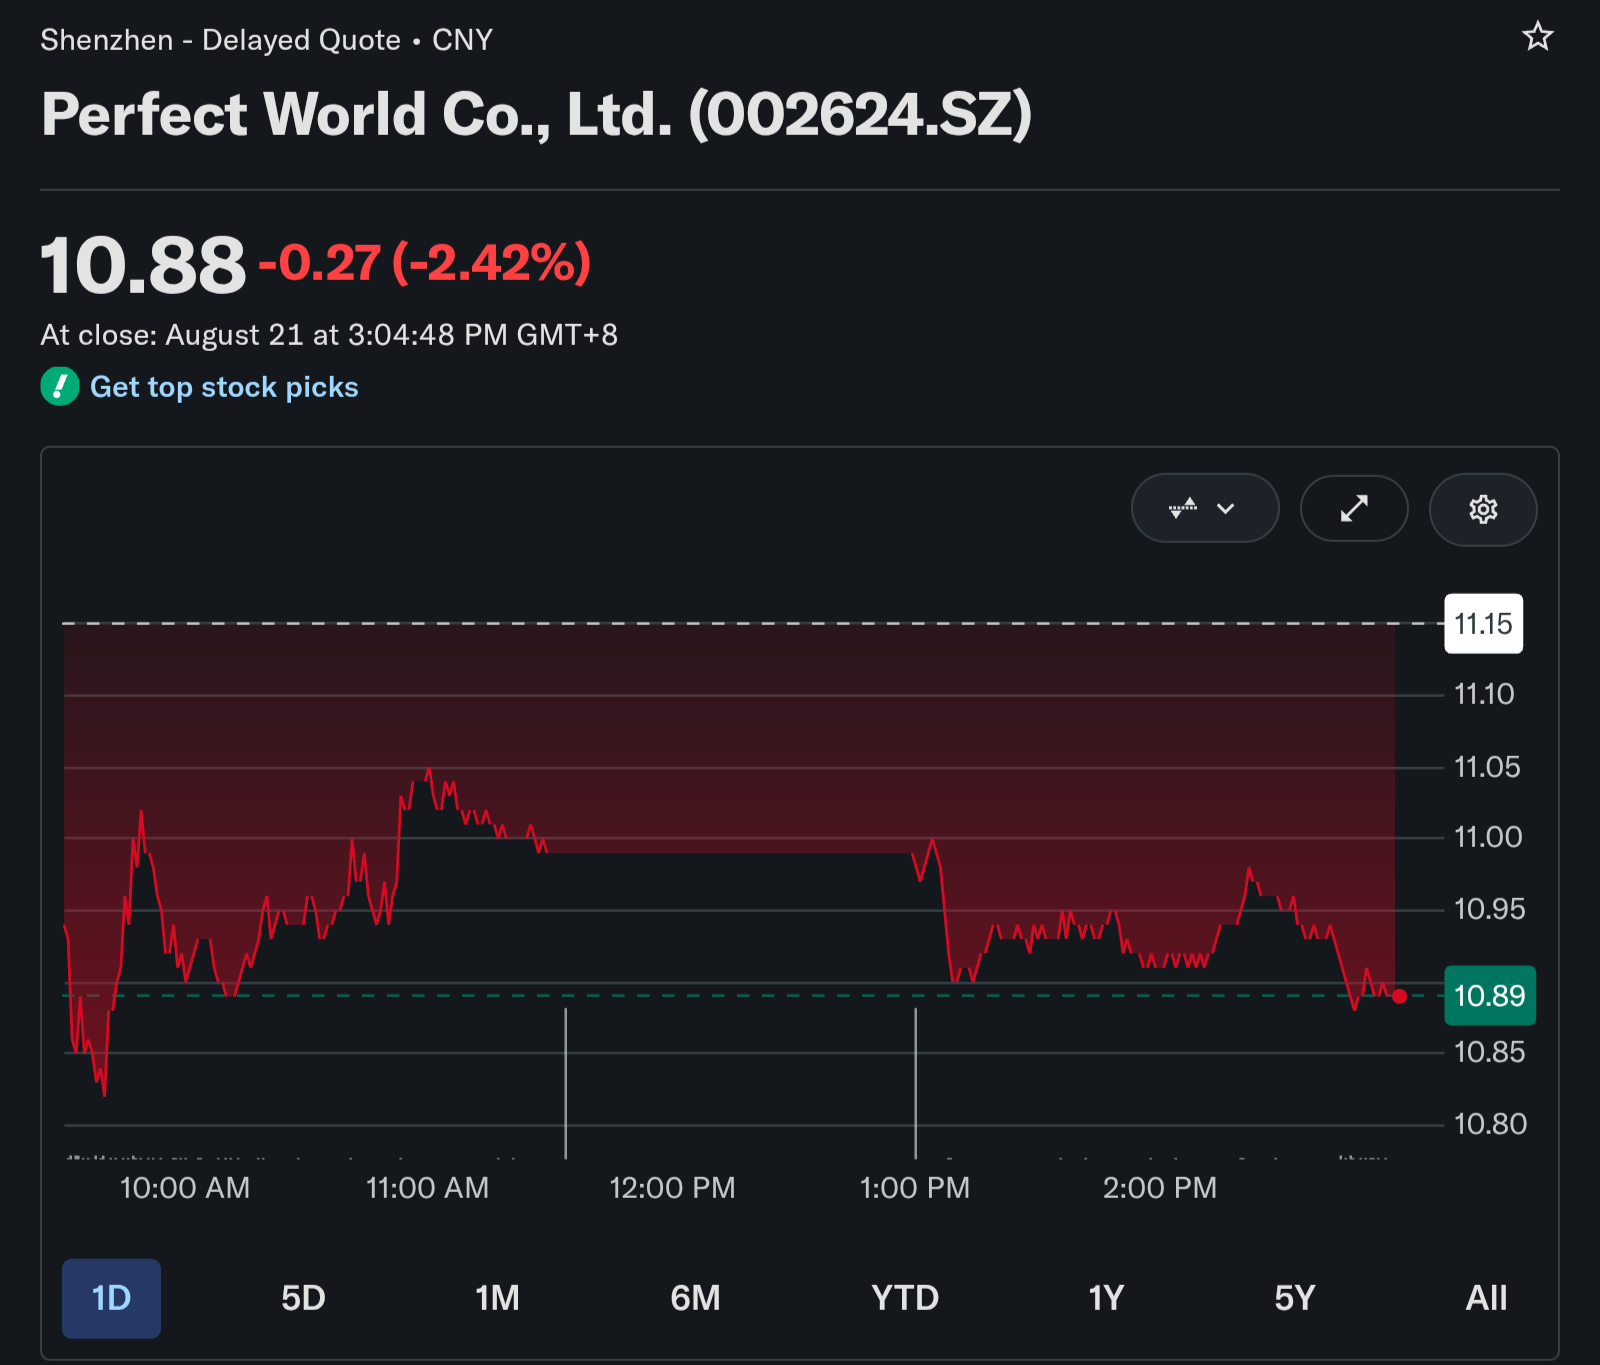Click the green top stock picks badge icon
Image resolution: width=1600 pixels, height=1365 pixels.
60,387
